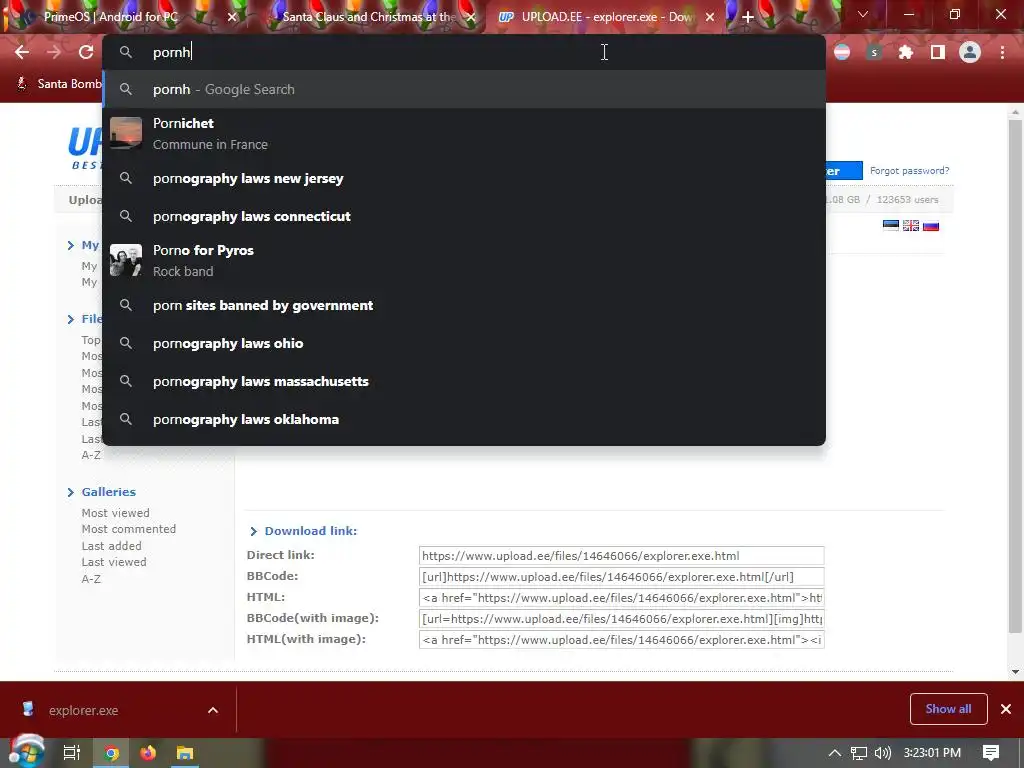Reload the page with the refresh icon
Image resolution: width=1024 pixels, height=768 pixels.
tap(86, 52)
